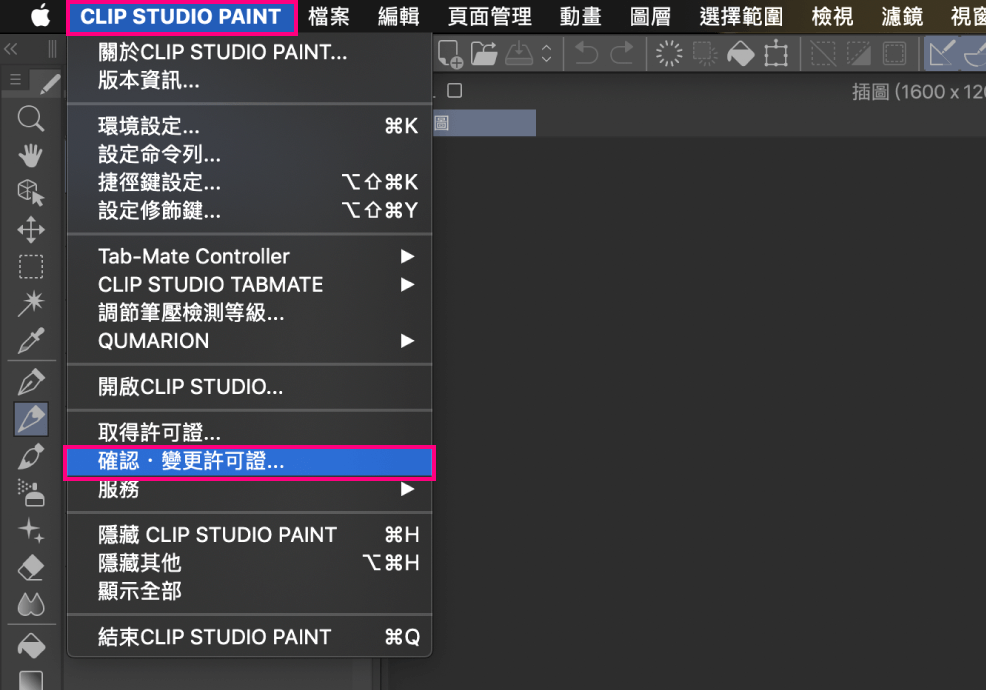The height and width of the screenshot is (690, 986).
Task: Select the Eyedropper tool
Action: click(31, 342)
